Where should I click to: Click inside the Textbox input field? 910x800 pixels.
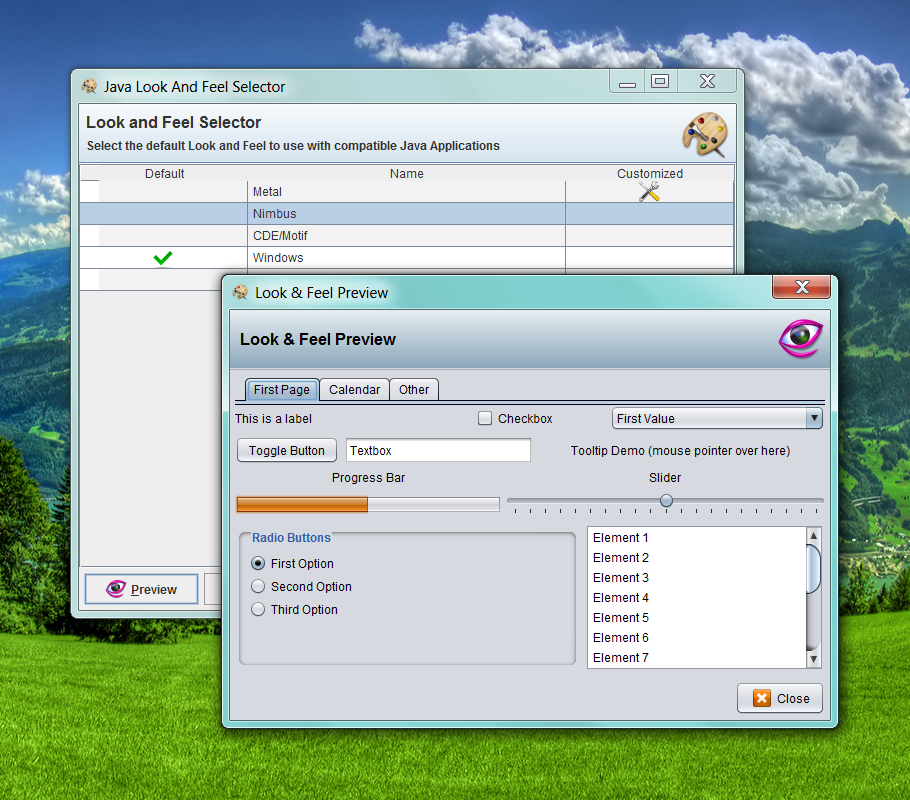click(x=438, y=451)
